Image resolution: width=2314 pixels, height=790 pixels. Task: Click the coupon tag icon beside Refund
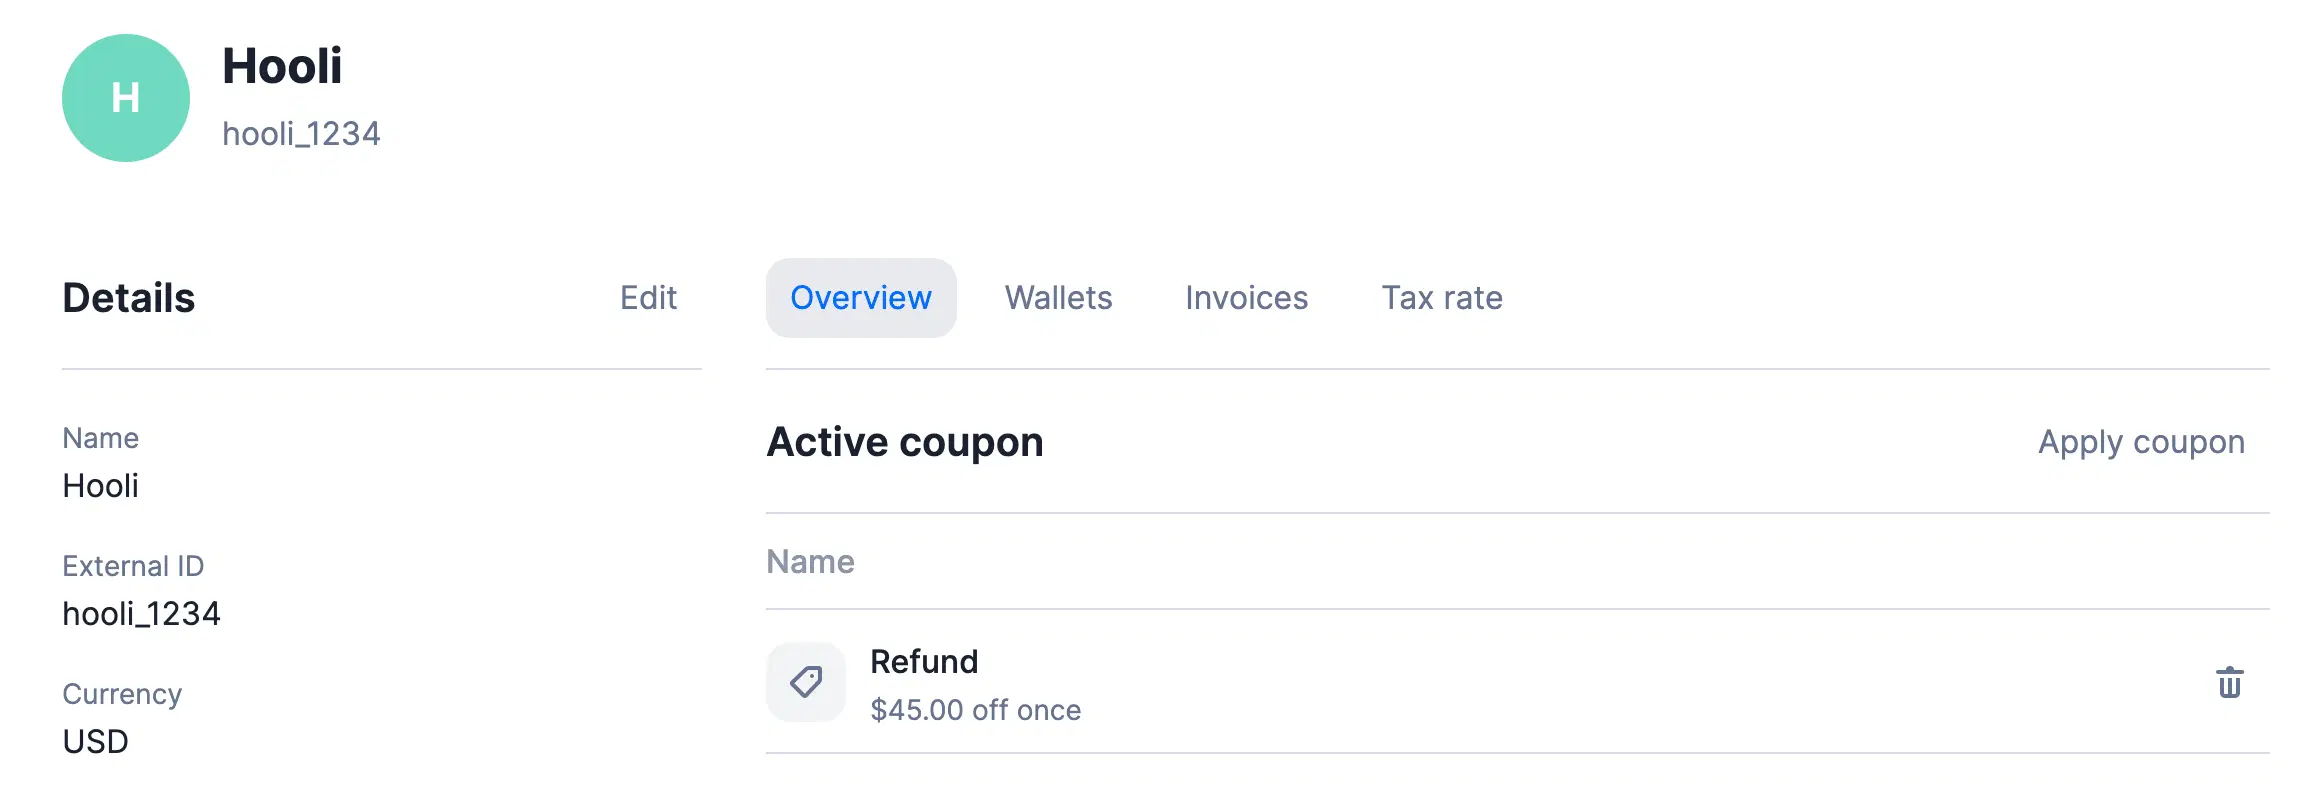(805, 682)
